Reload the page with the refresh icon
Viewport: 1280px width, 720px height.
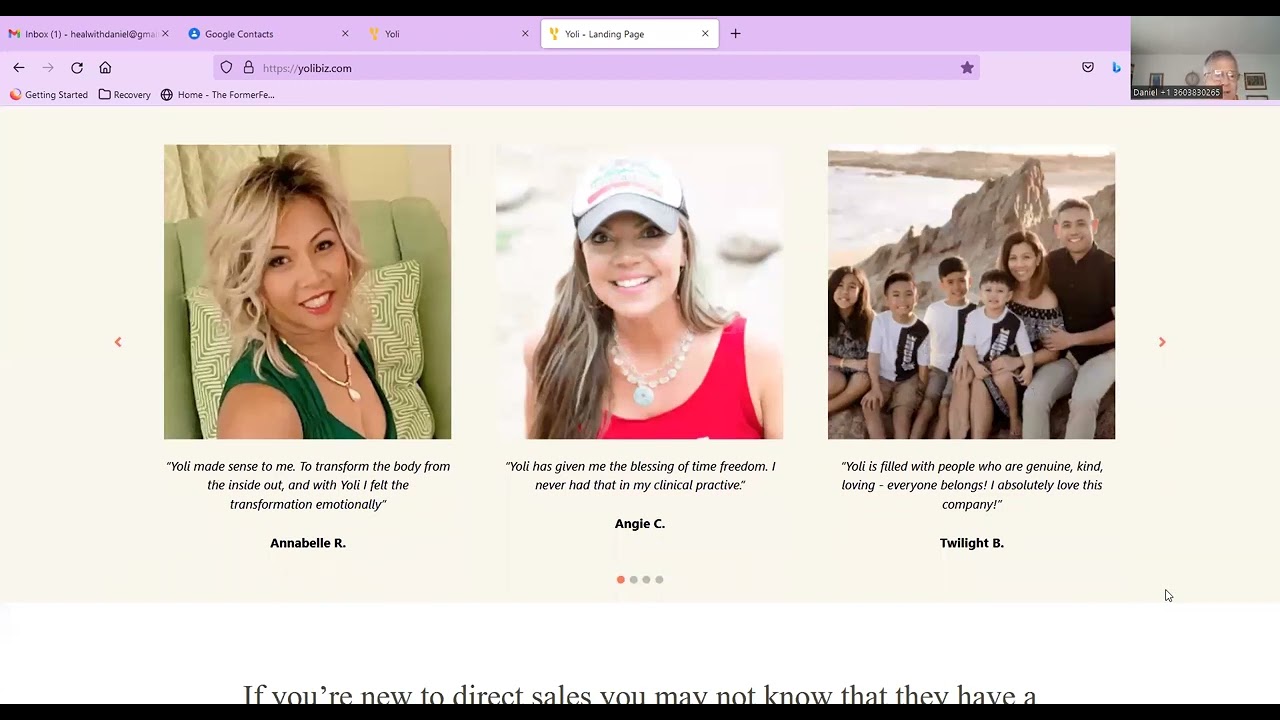coord(77,68)
